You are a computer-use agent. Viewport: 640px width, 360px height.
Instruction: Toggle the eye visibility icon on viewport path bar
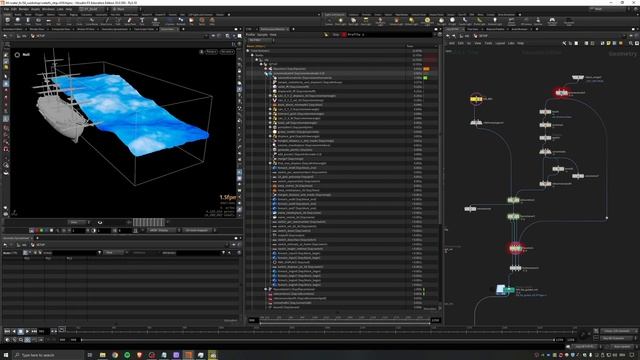click(213, 36)
